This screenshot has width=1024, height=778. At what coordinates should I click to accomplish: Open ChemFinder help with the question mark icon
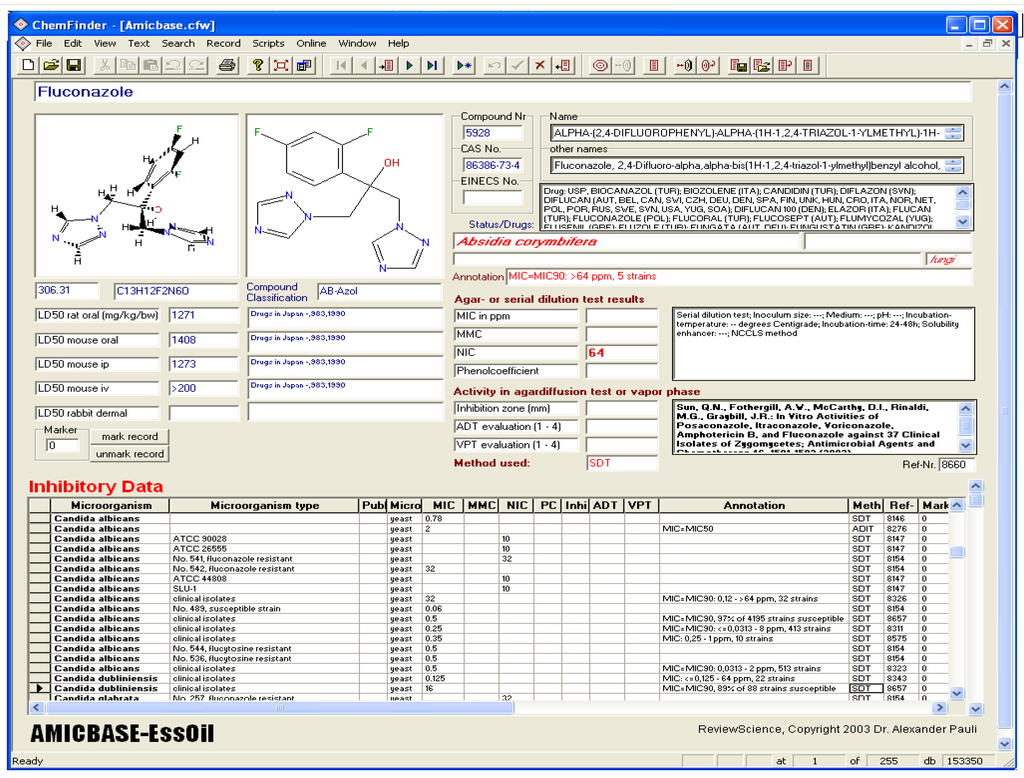[251, 64]
